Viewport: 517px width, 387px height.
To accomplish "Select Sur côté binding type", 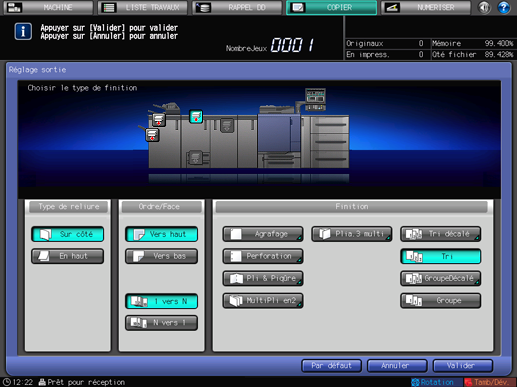I will pos(68,234).
